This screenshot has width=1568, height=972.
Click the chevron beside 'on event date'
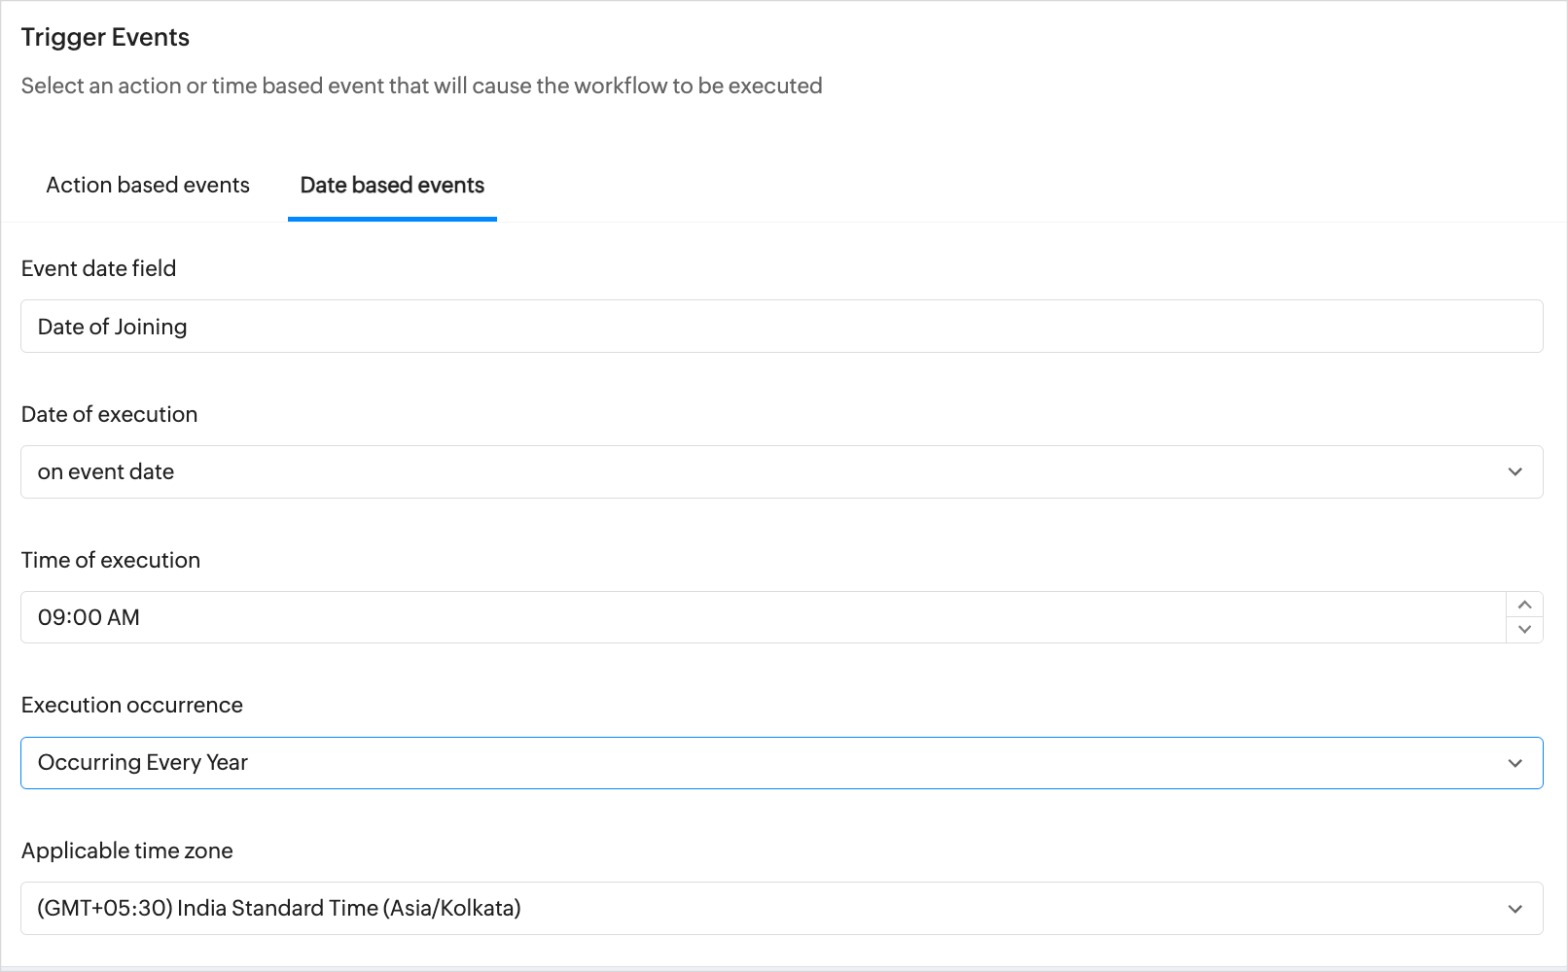pyautogui.click(x=1514, y=472)
